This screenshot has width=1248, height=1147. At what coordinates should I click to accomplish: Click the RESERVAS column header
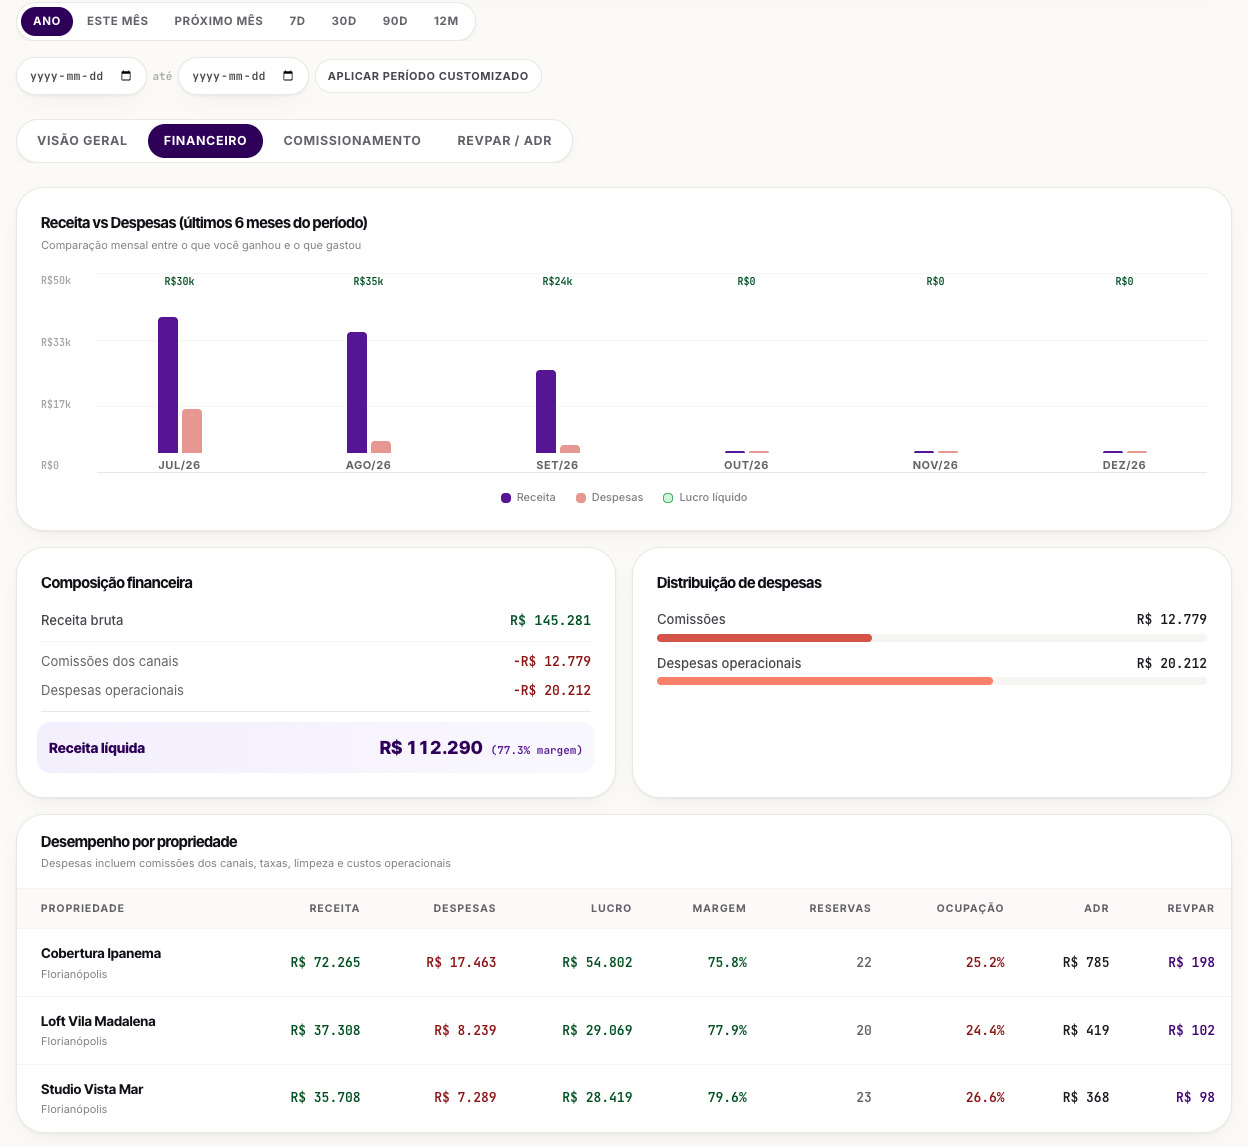(x=840, y=908)
